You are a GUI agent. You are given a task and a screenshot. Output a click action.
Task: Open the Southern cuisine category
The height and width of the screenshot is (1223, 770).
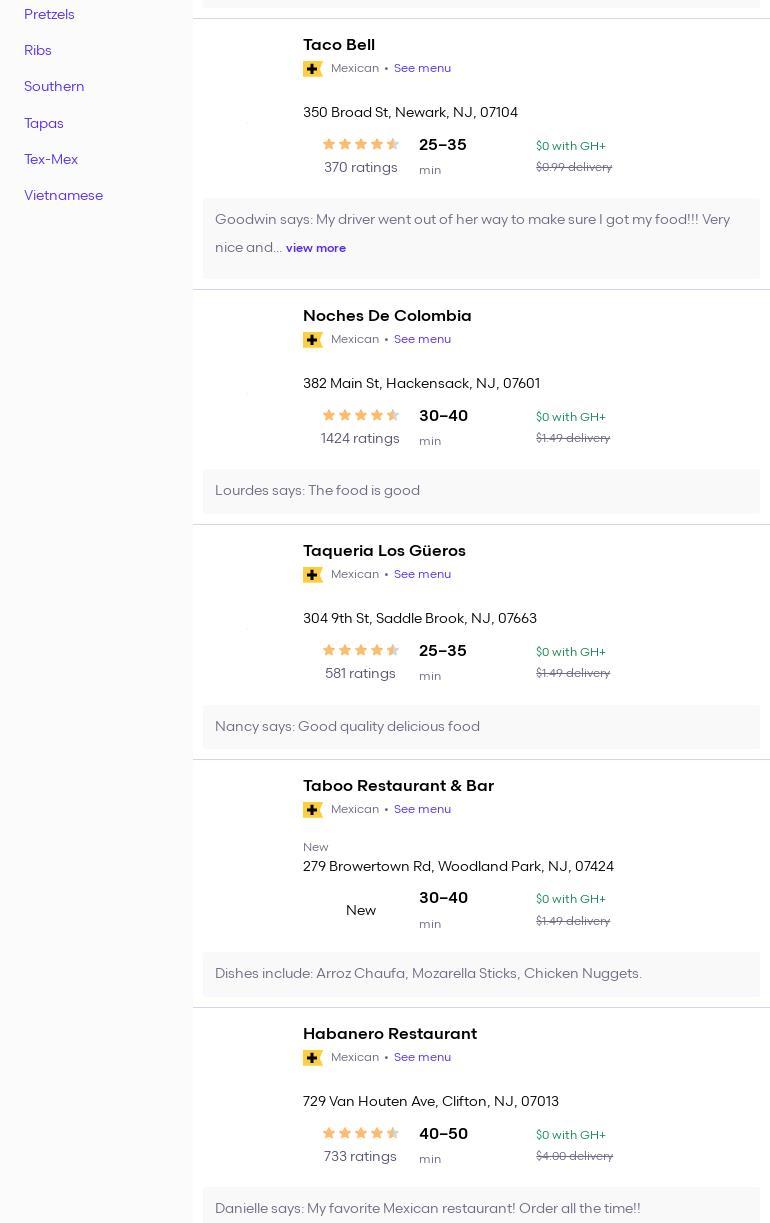[54, 87]
